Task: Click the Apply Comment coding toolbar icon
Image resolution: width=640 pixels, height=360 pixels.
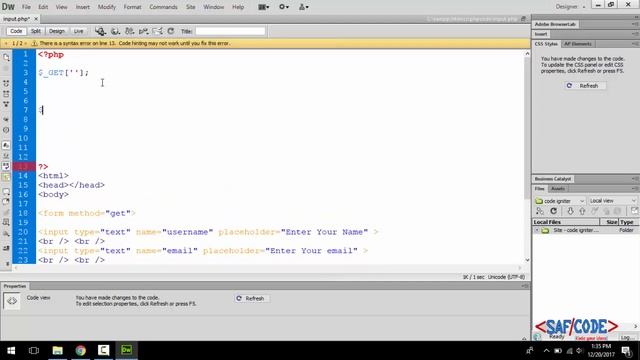Action: (6, 191)
